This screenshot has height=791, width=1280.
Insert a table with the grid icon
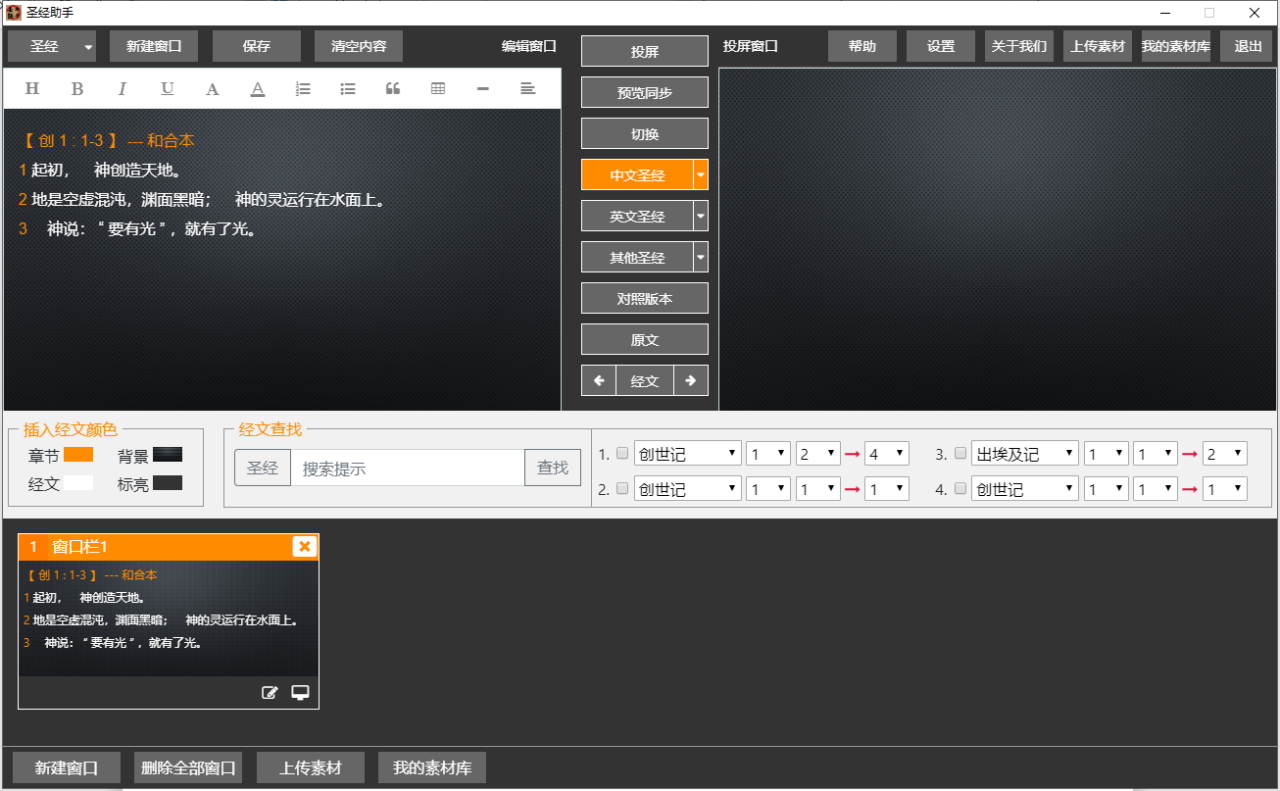point(438,89)
